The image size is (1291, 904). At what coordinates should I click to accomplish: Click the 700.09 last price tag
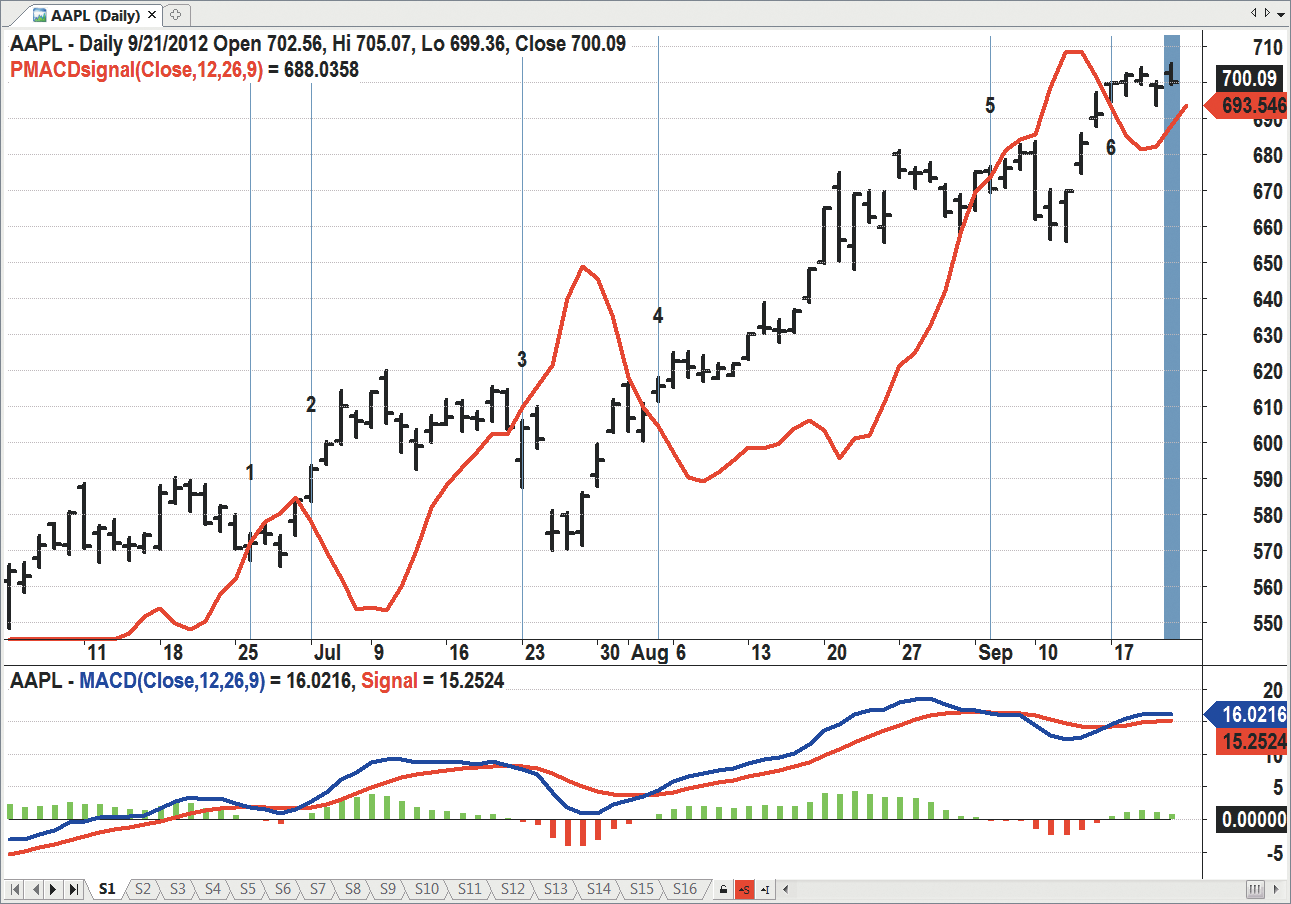click(x=1250, y=78)
